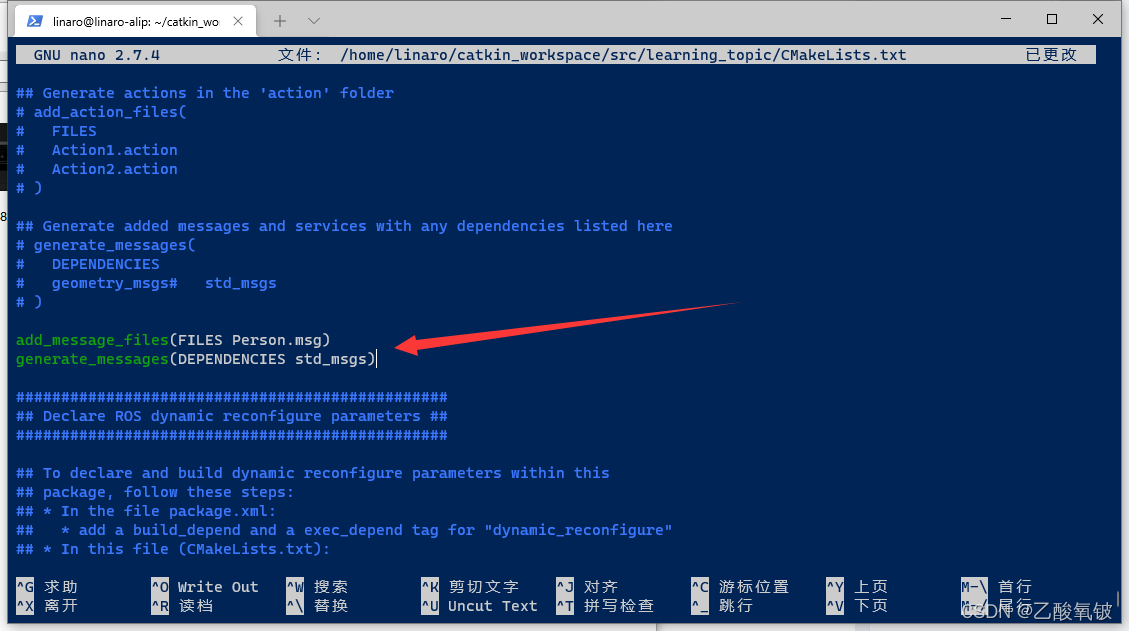Viewport: 1129px width, 631px height.
Task: Click the ^J 对齐 justify shortcut
Action: [587, 586]
